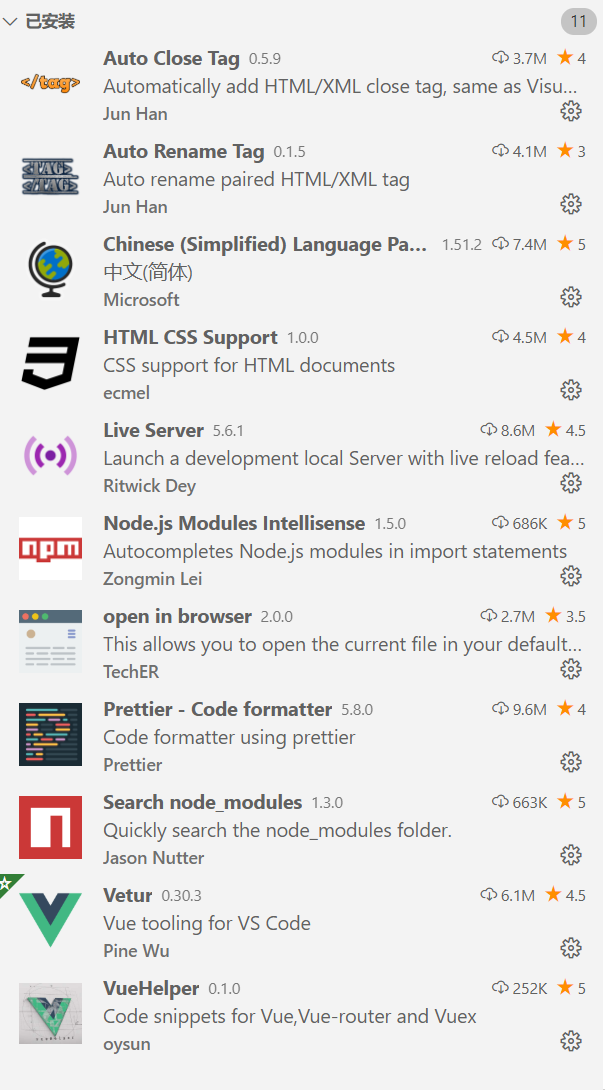This screenshot has width=605, height=1090.
Task: Click version 1.51.2 of Chinese Language Pack
Action: (x=462, y=245)
